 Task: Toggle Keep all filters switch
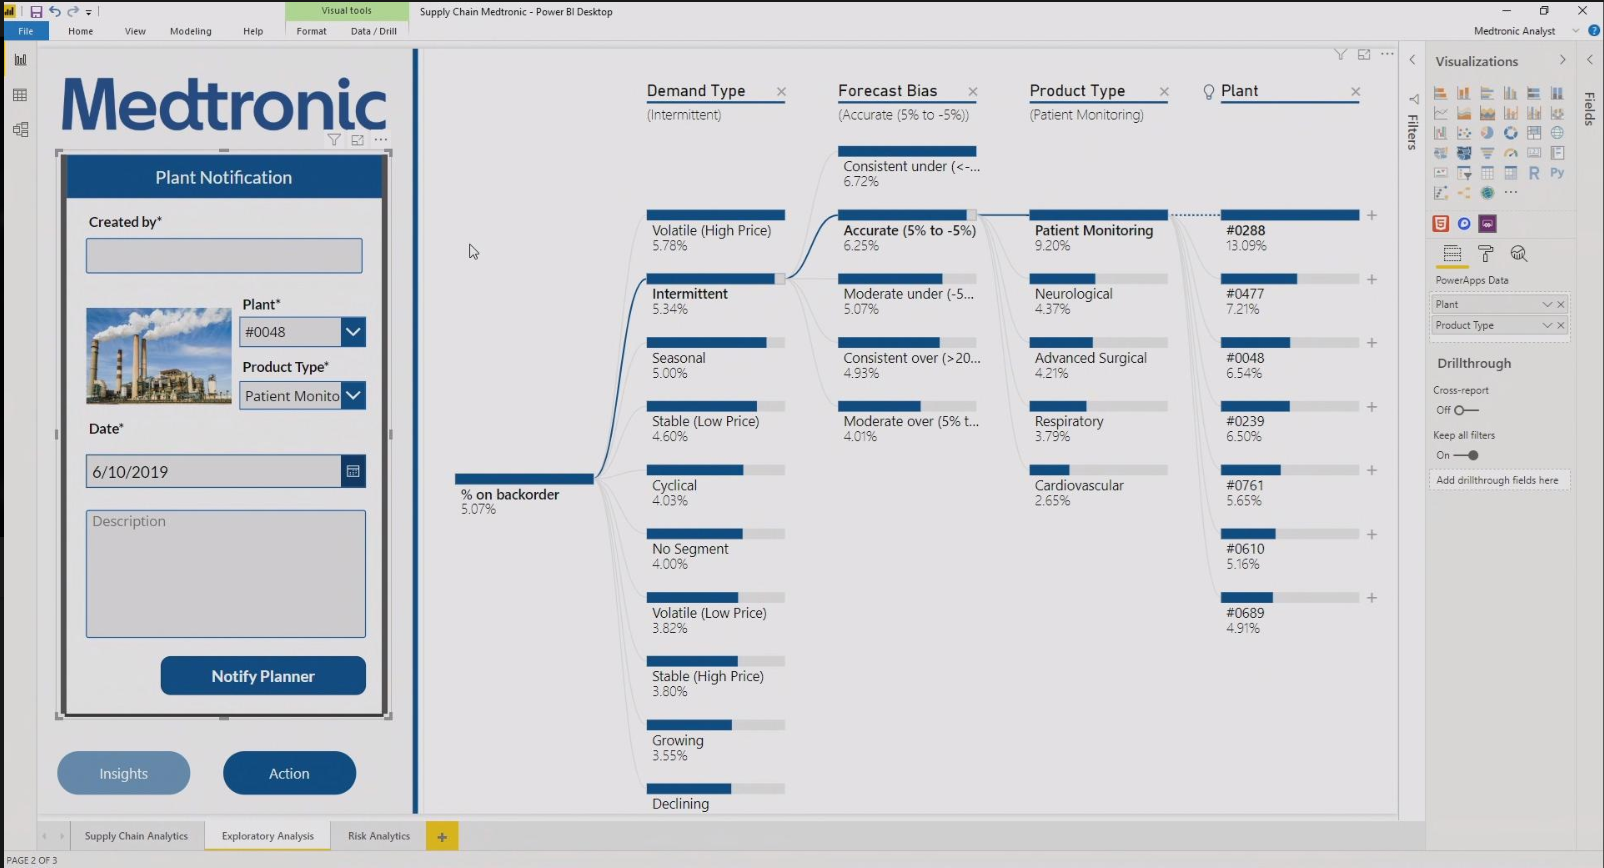tap(1467, 455)
